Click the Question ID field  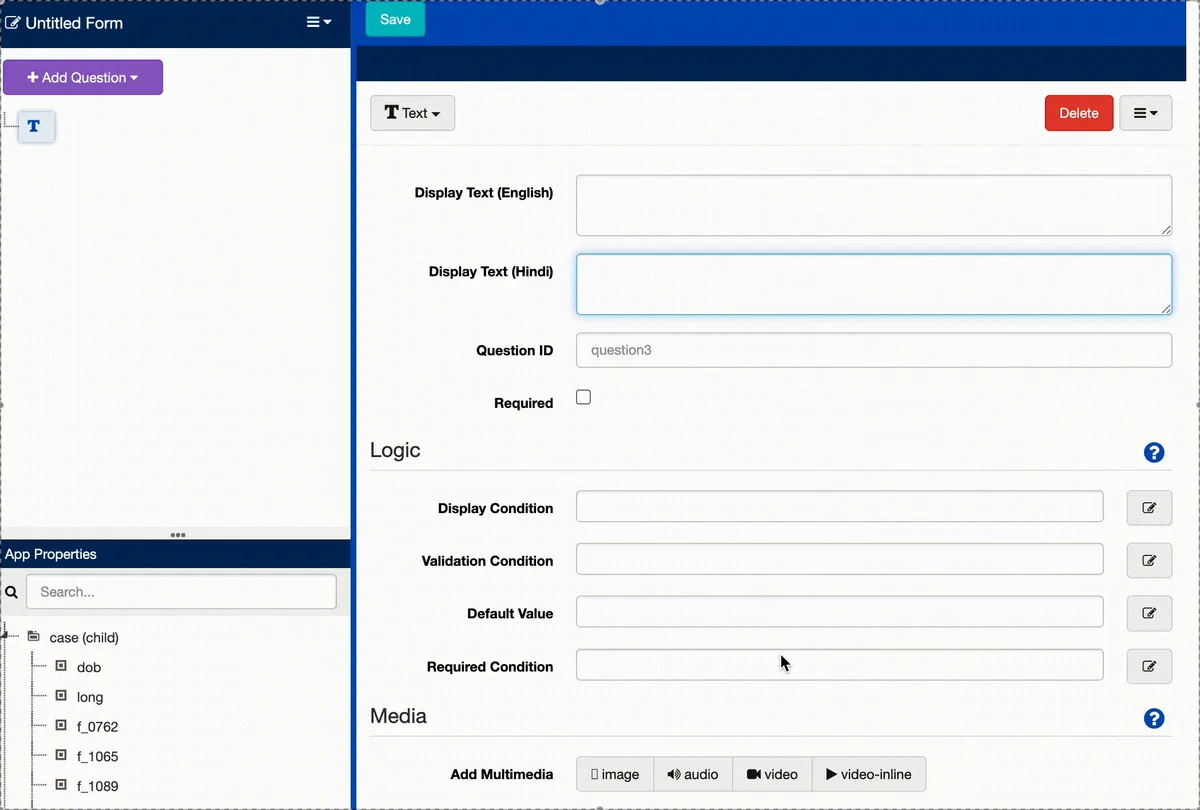(874, 350)
